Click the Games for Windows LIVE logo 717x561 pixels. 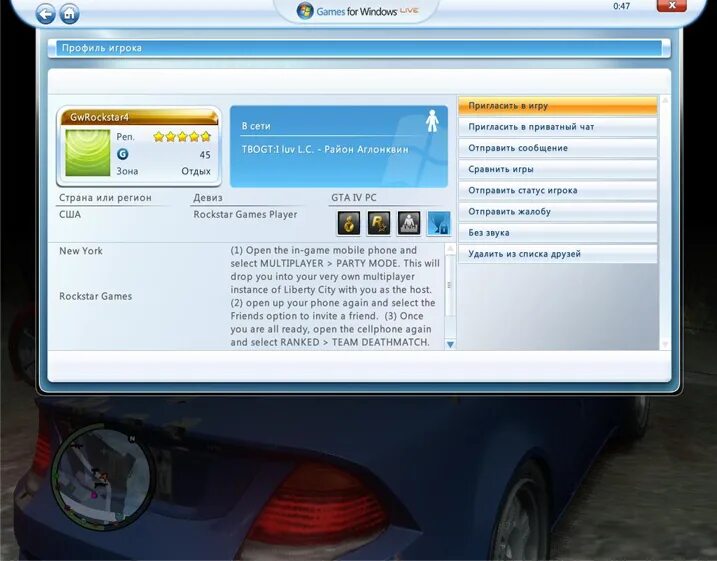pos(358,11)
